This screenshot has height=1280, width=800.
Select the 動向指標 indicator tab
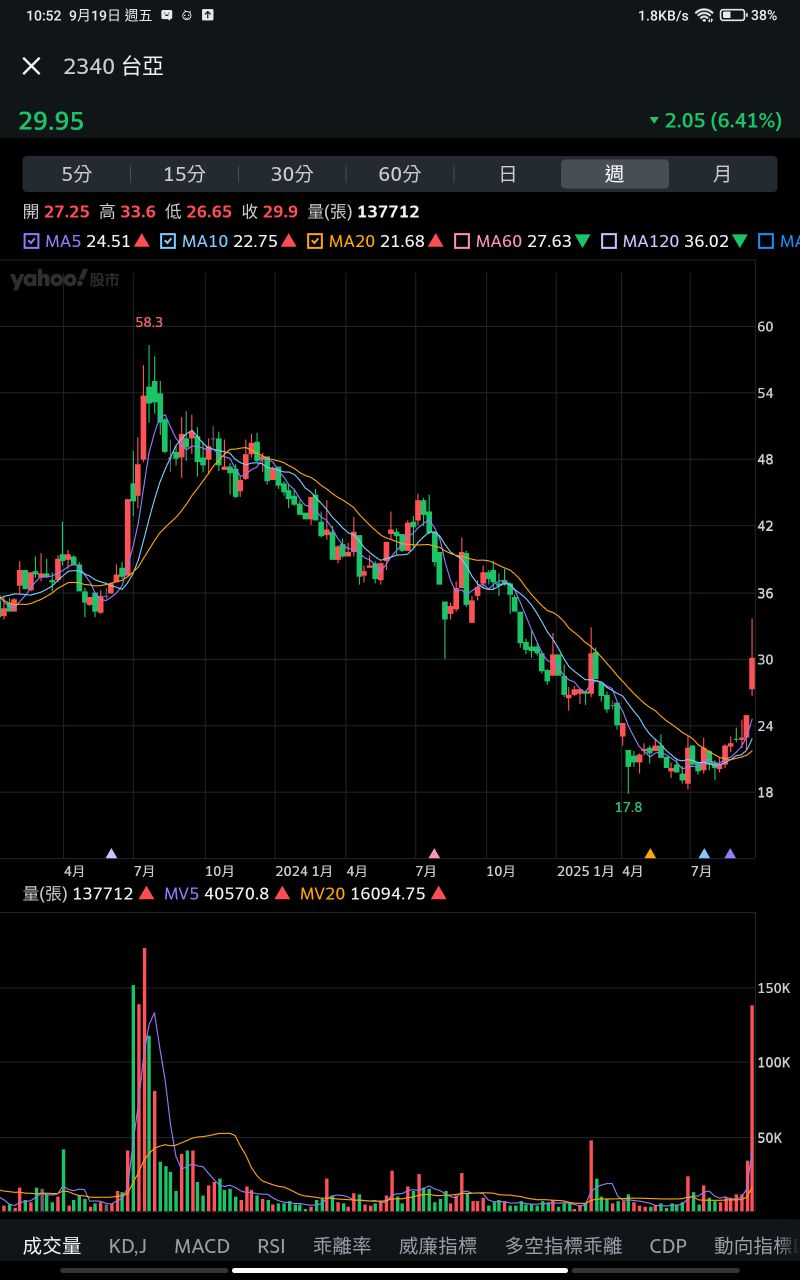click(x=755, y=1246)
